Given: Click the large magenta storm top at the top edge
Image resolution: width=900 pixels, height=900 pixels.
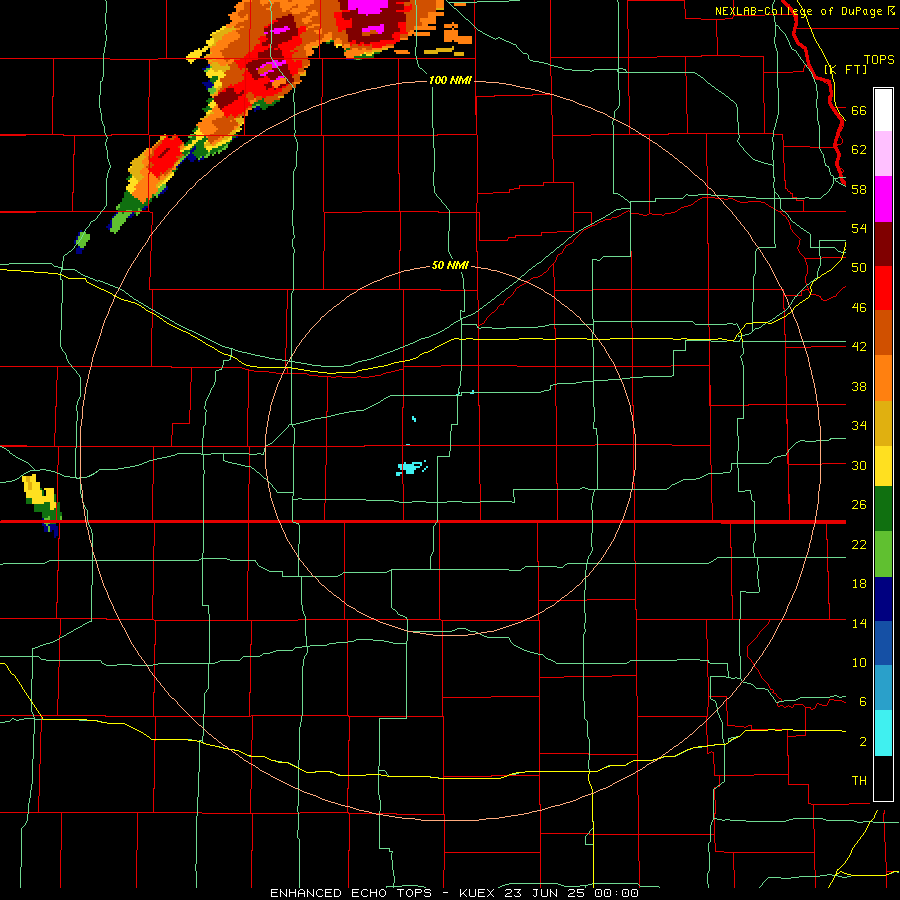Looking at the screenshot, I should coord(367,6).
